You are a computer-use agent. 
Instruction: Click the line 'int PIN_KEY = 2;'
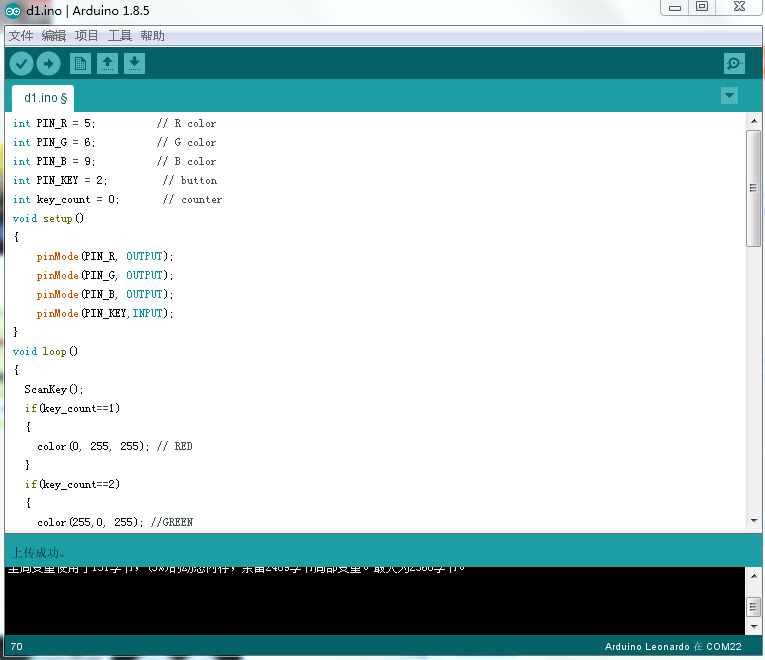(60, 180)
